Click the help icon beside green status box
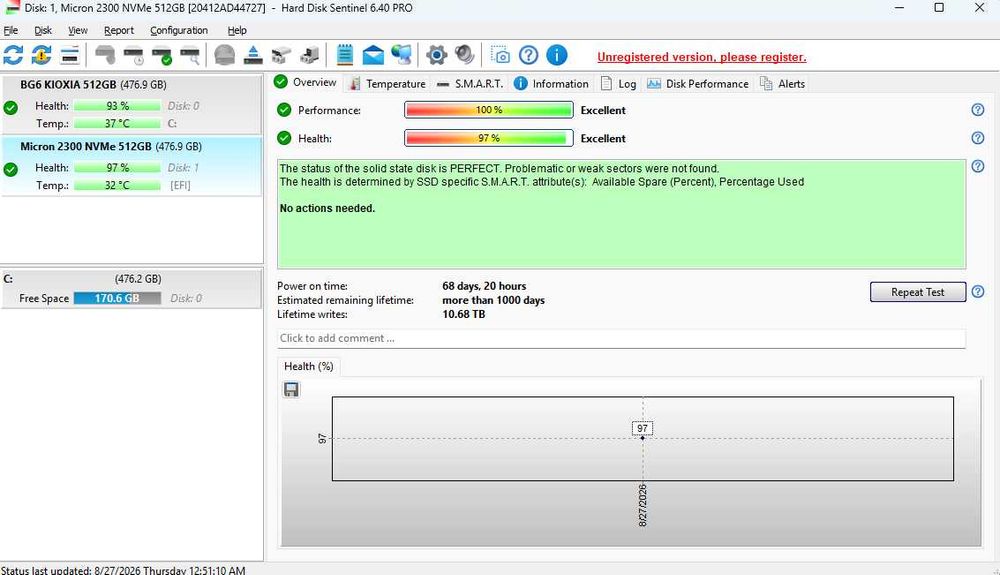This screenshot has width=1000, height=575. coord(977,166)
